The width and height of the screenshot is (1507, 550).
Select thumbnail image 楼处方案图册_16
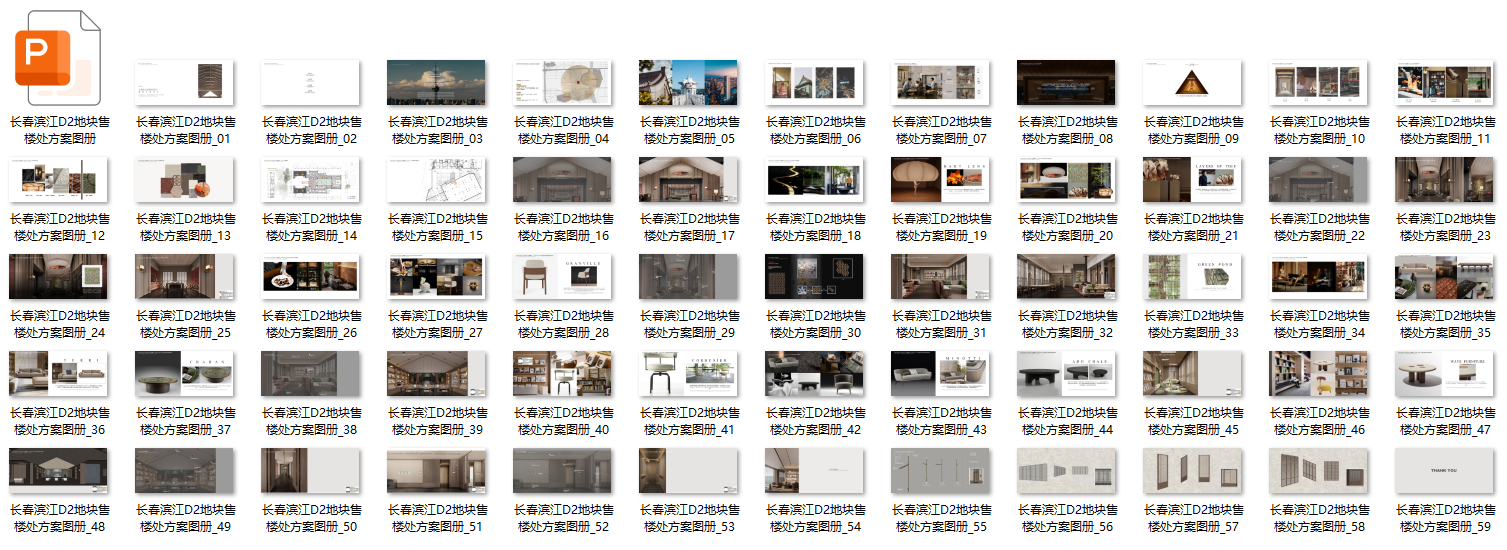tap(562, 179)
